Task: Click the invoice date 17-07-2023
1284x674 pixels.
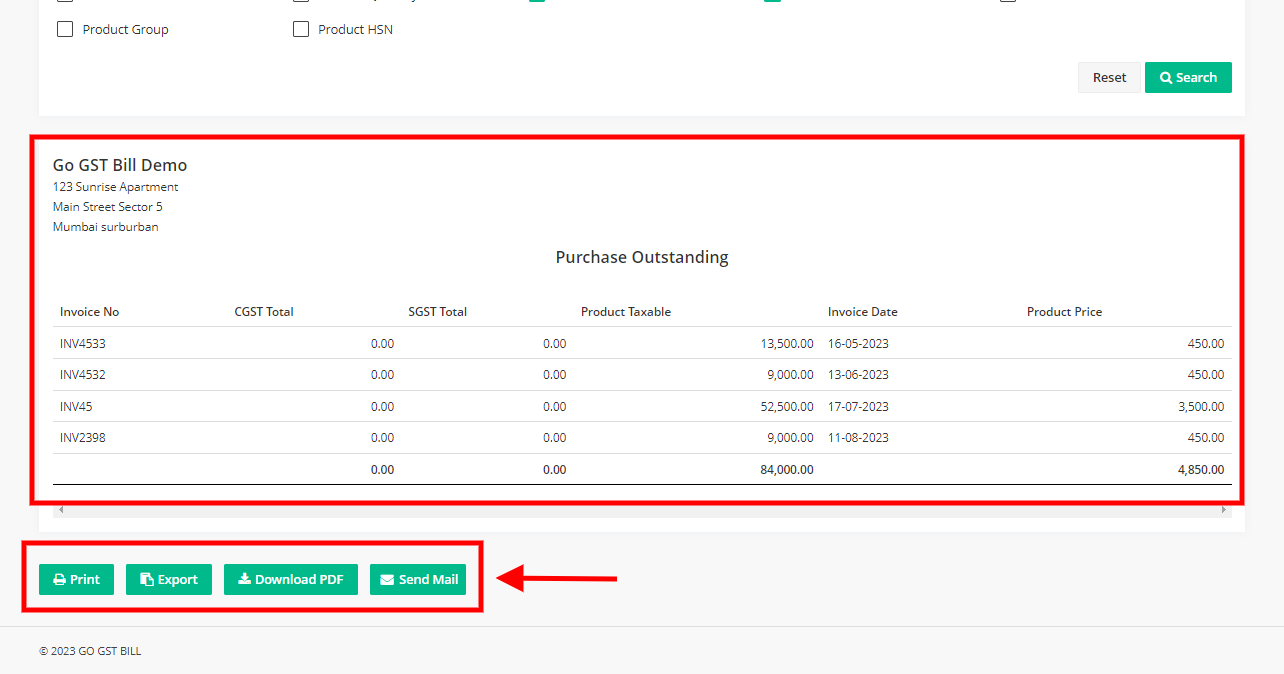Action: [x=858, y=407]
